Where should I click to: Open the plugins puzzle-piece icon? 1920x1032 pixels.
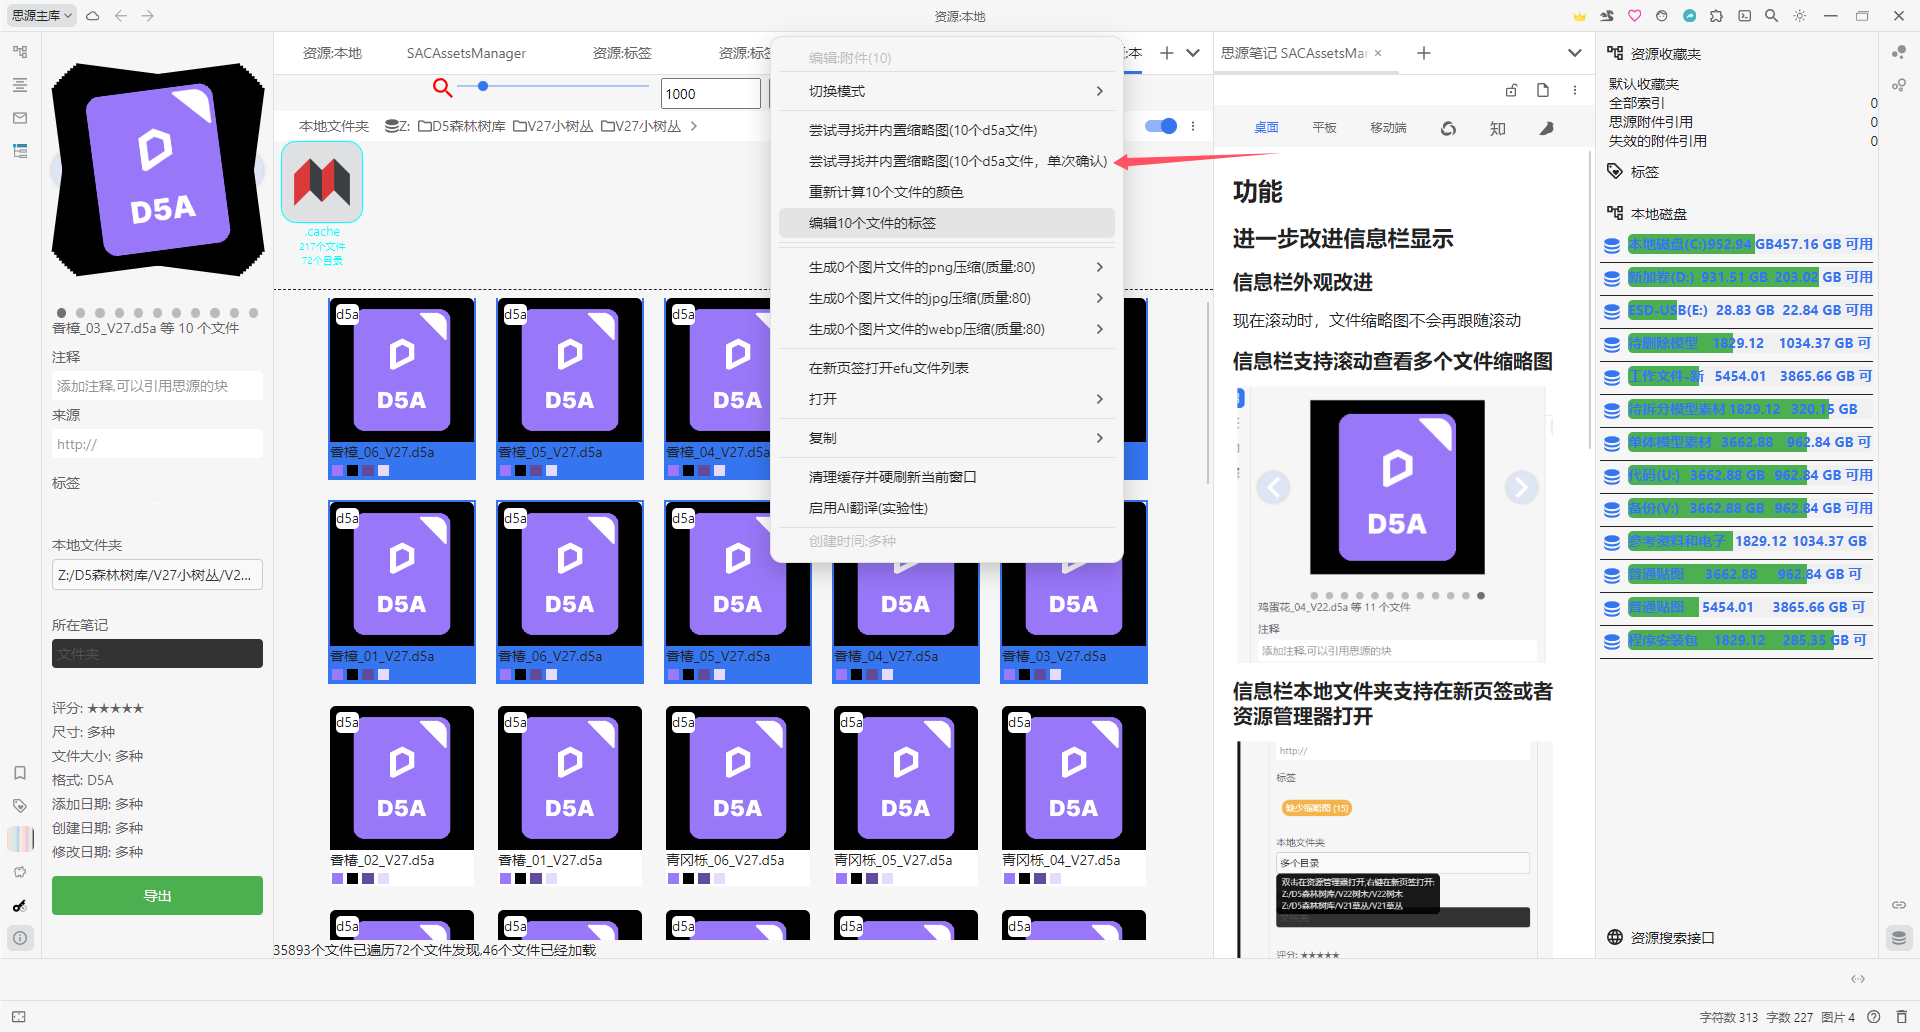[1716, 16]
